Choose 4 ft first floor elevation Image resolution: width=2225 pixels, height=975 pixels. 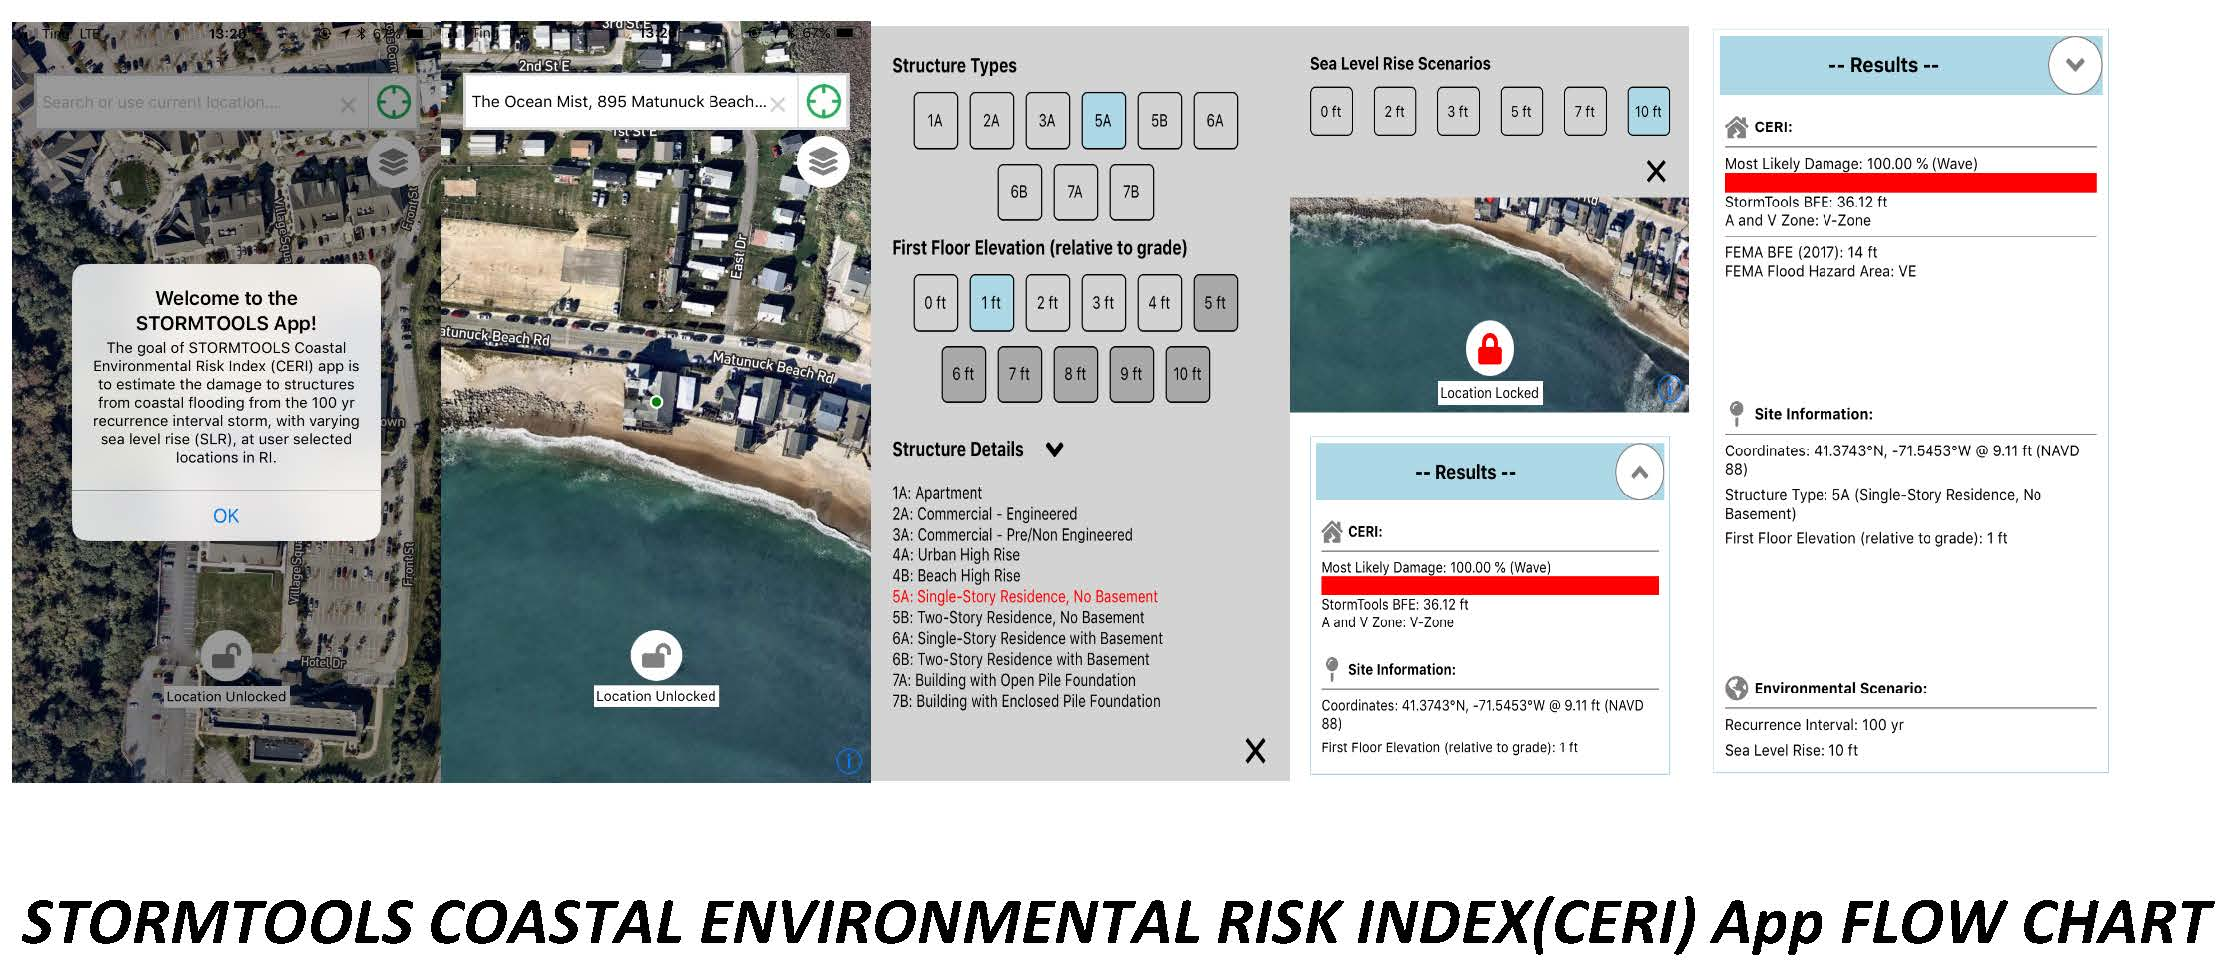(1159, 303)
